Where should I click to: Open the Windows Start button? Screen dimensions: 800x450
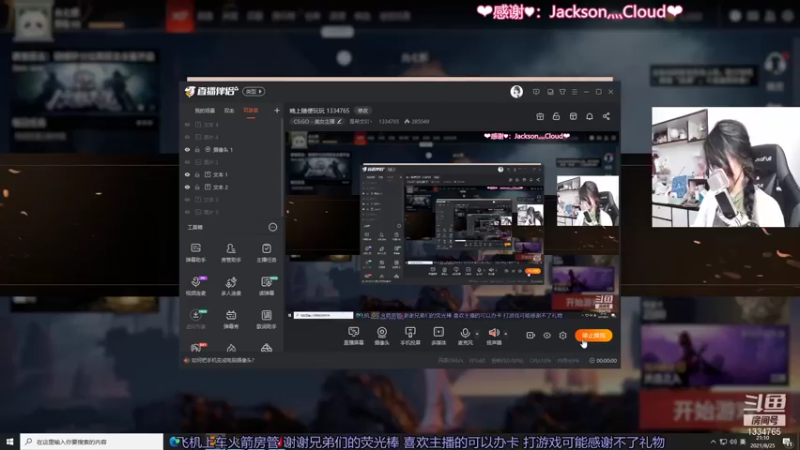[x=9, y=442]
